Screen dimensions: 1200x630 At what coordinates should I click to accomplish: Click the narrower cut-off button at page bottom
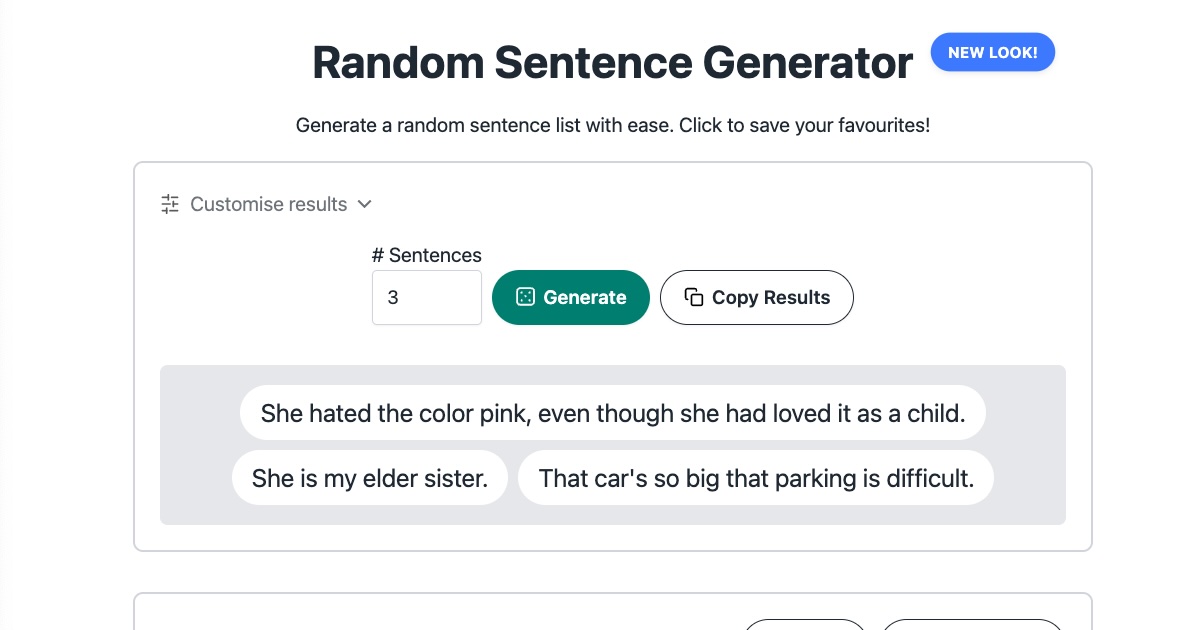click(805, 625)
